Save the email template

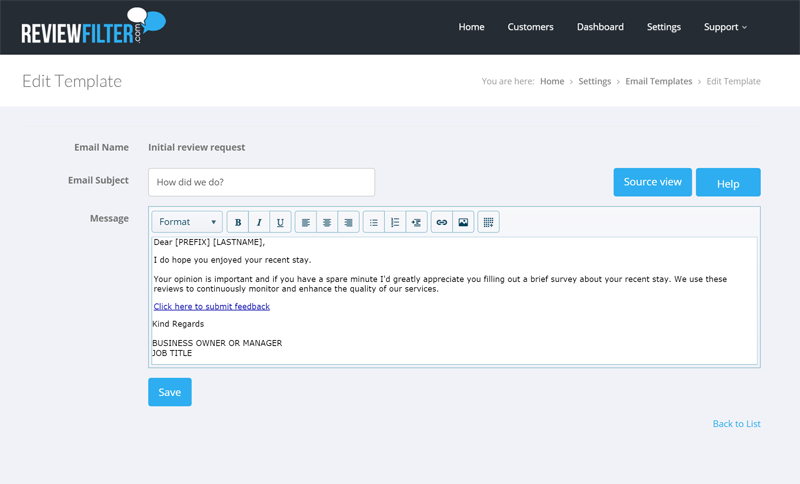pos(170,392)
